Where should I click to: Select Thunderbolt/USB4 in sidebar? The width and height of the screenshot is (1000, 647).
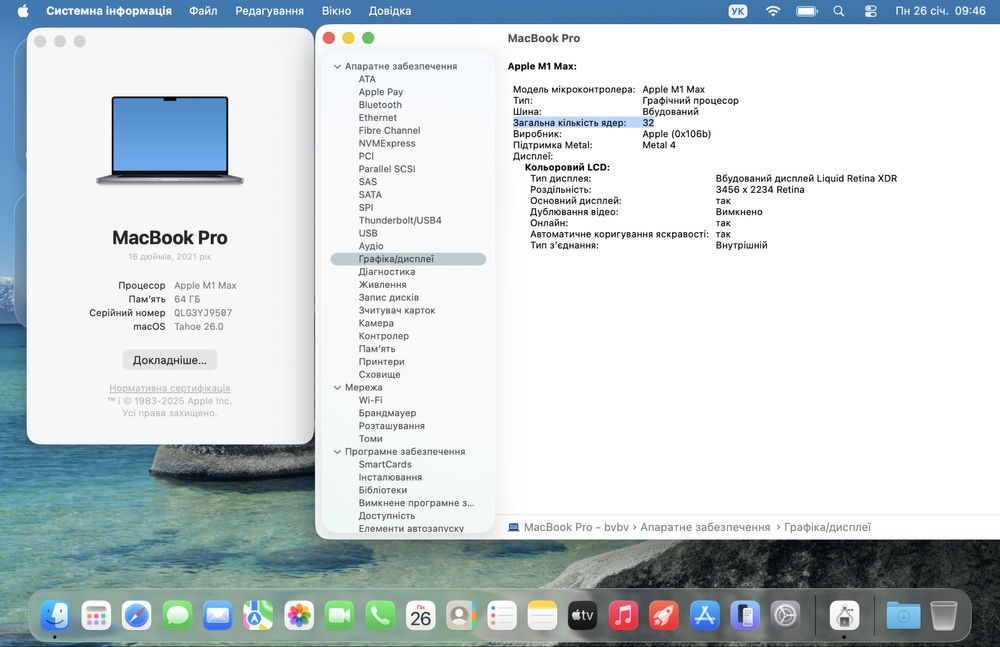400,220
